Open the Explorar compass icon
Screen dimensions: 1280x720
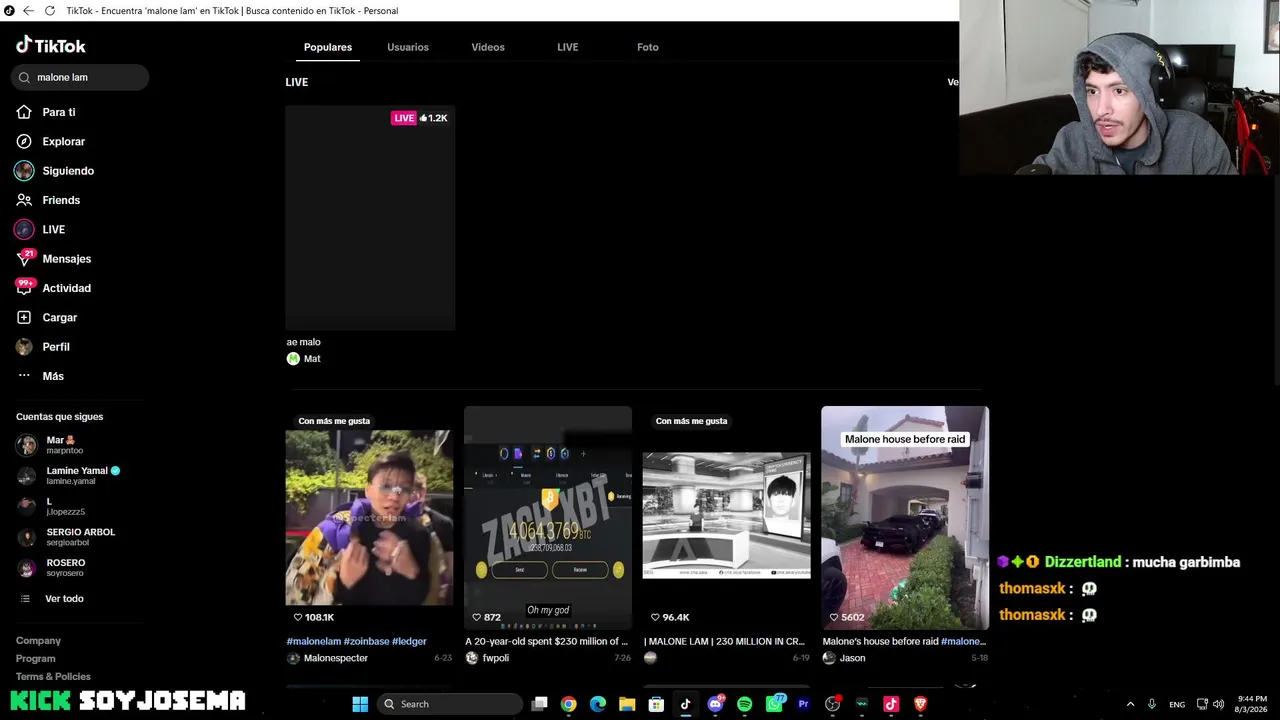coord(25,141)
